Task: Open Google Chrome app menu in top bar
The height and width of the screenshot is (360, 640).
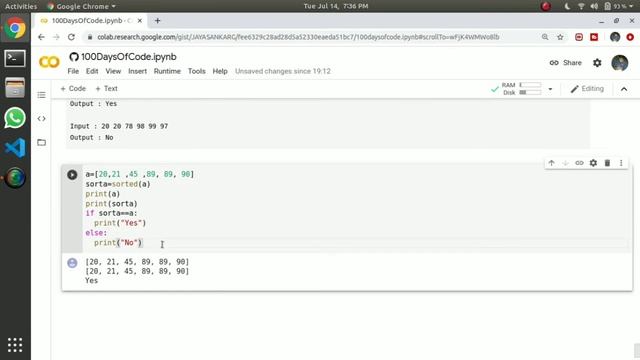Action: [x=81, y=6]
